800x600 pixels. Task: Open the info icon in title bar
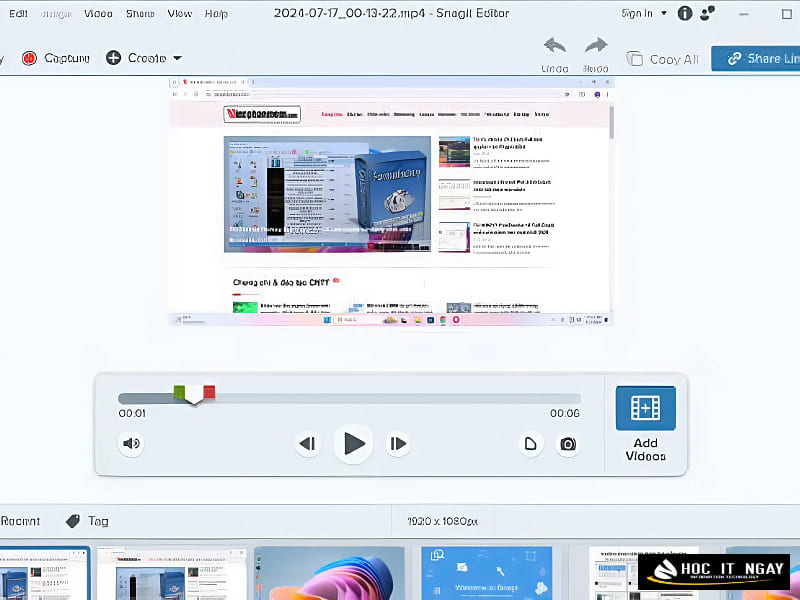(x=685, y=14)
